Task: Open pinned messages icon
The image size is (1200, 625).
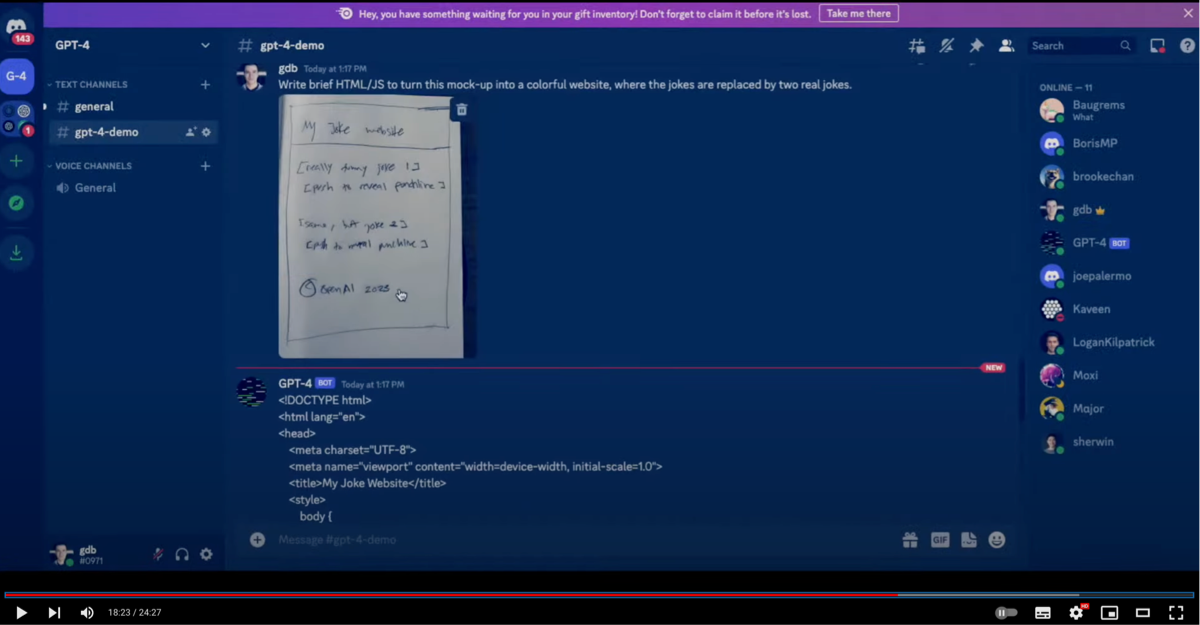Action: coord(976,46)
